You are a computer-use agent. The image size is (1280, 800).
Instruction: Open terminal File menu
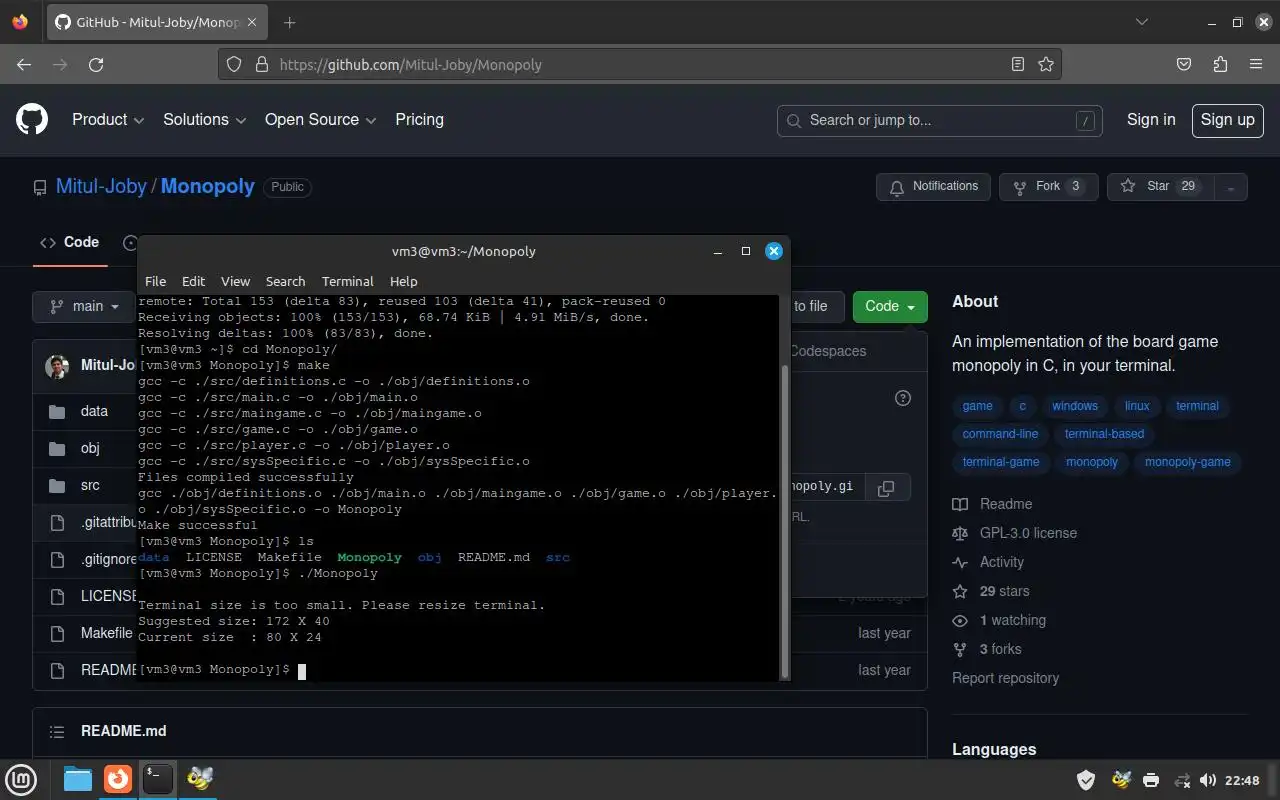point(155,281)
